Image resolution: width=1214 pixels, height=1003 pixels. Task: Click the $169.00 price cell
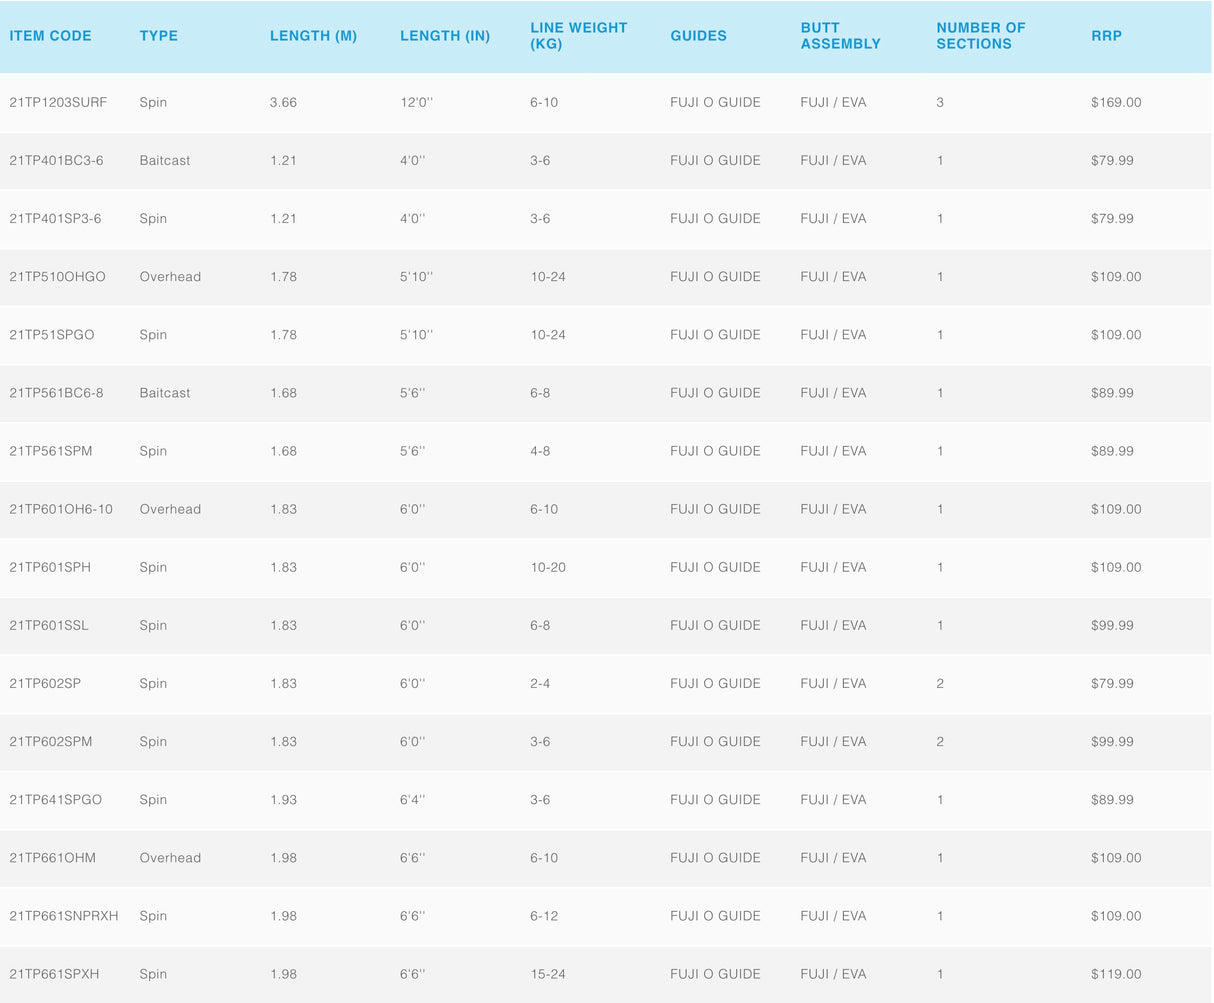(x=1116, y=102)
